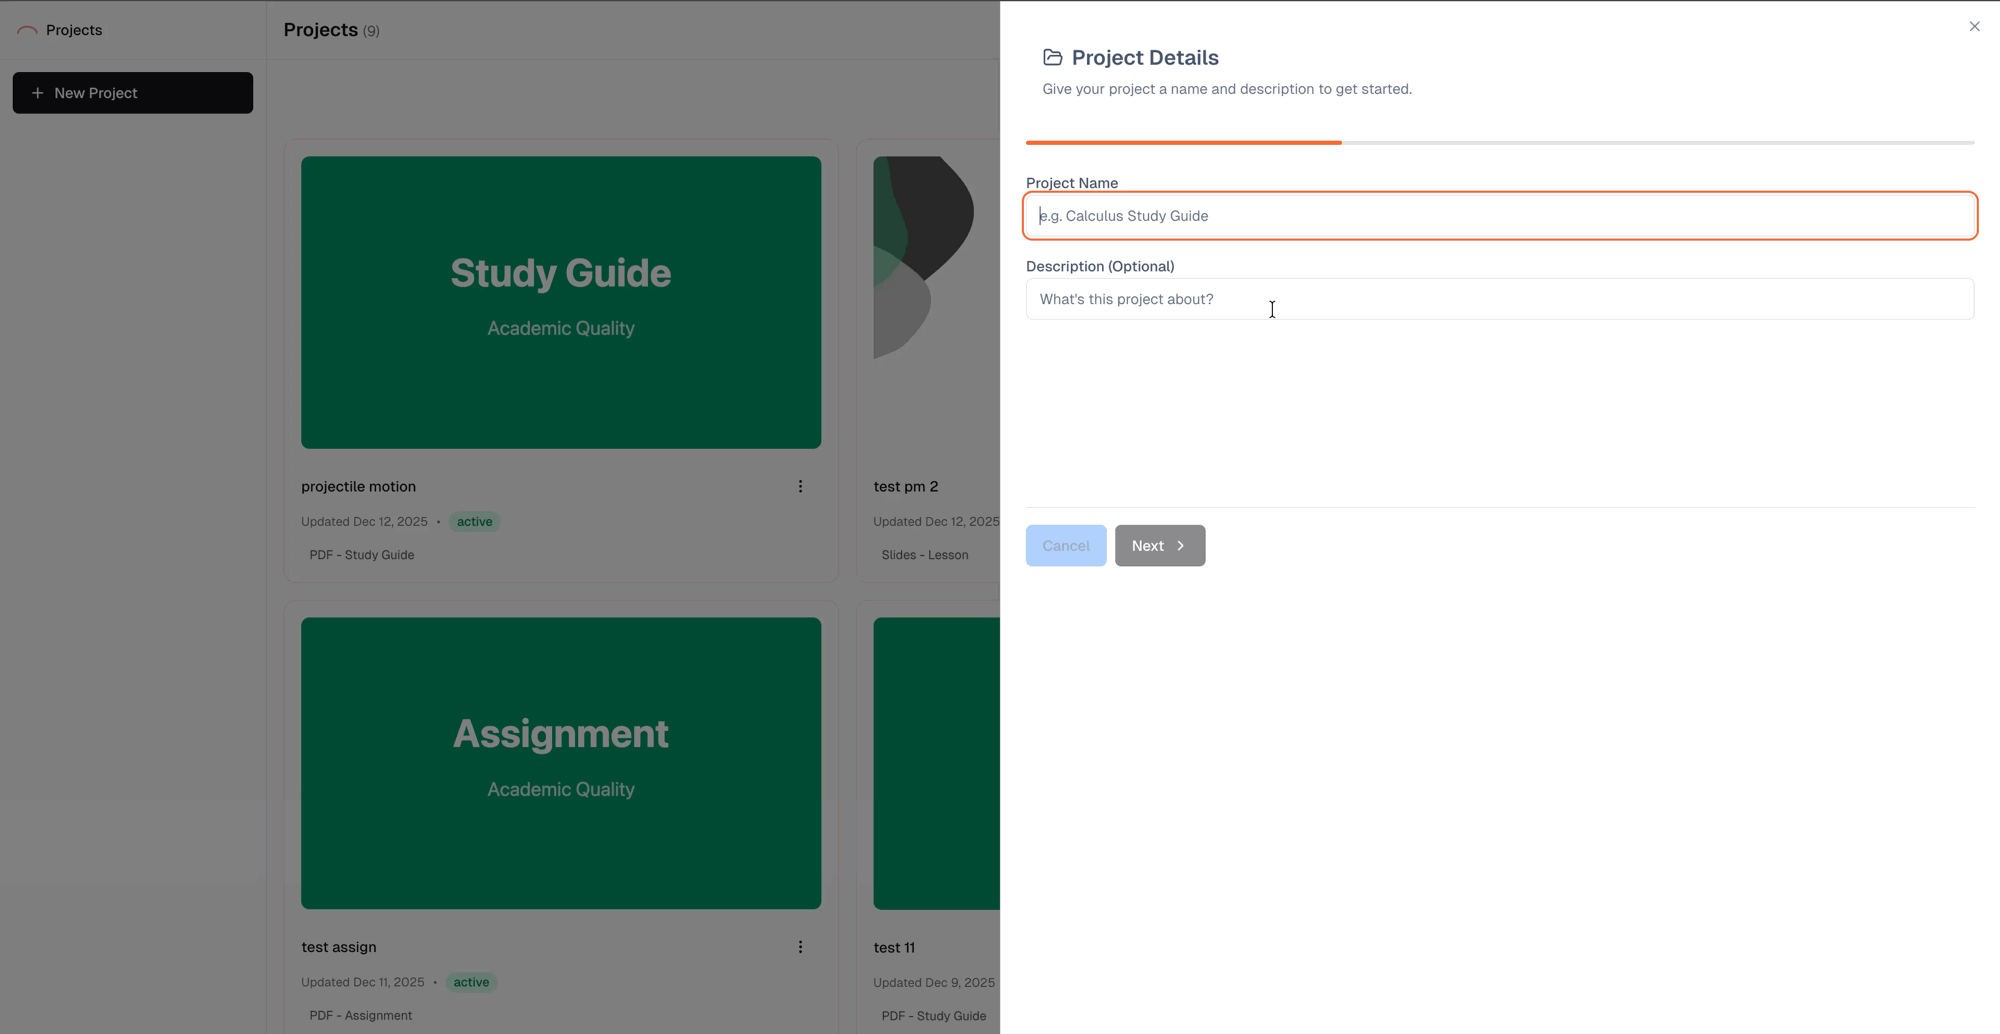
Task: Click the Projects logo icon in sidebar
Action: 26,30
